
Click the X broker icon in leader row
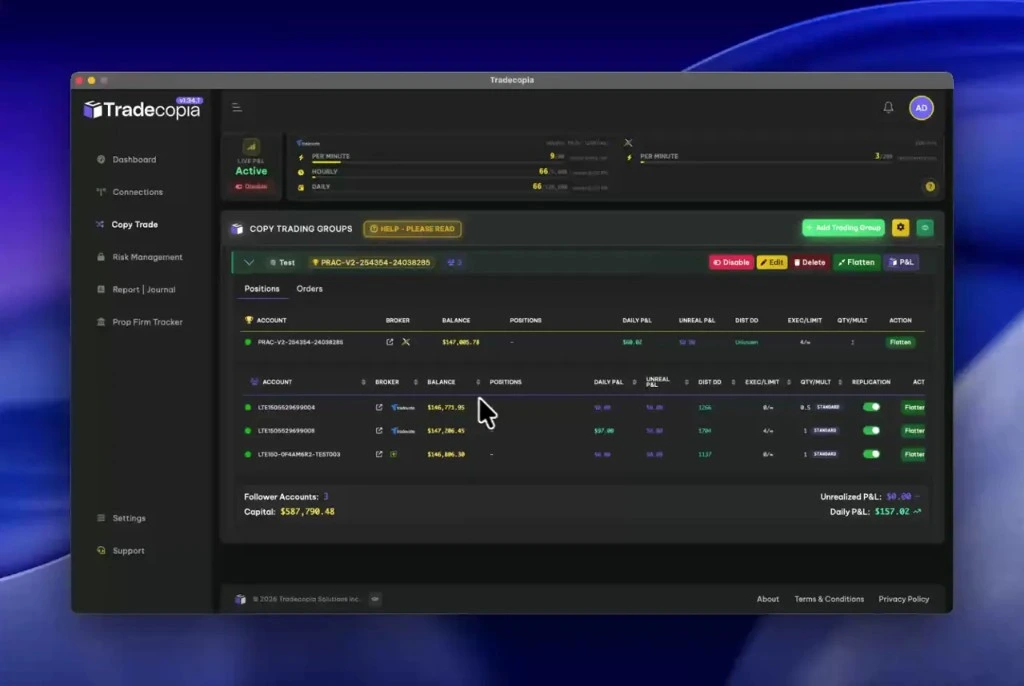click(406, 342)
